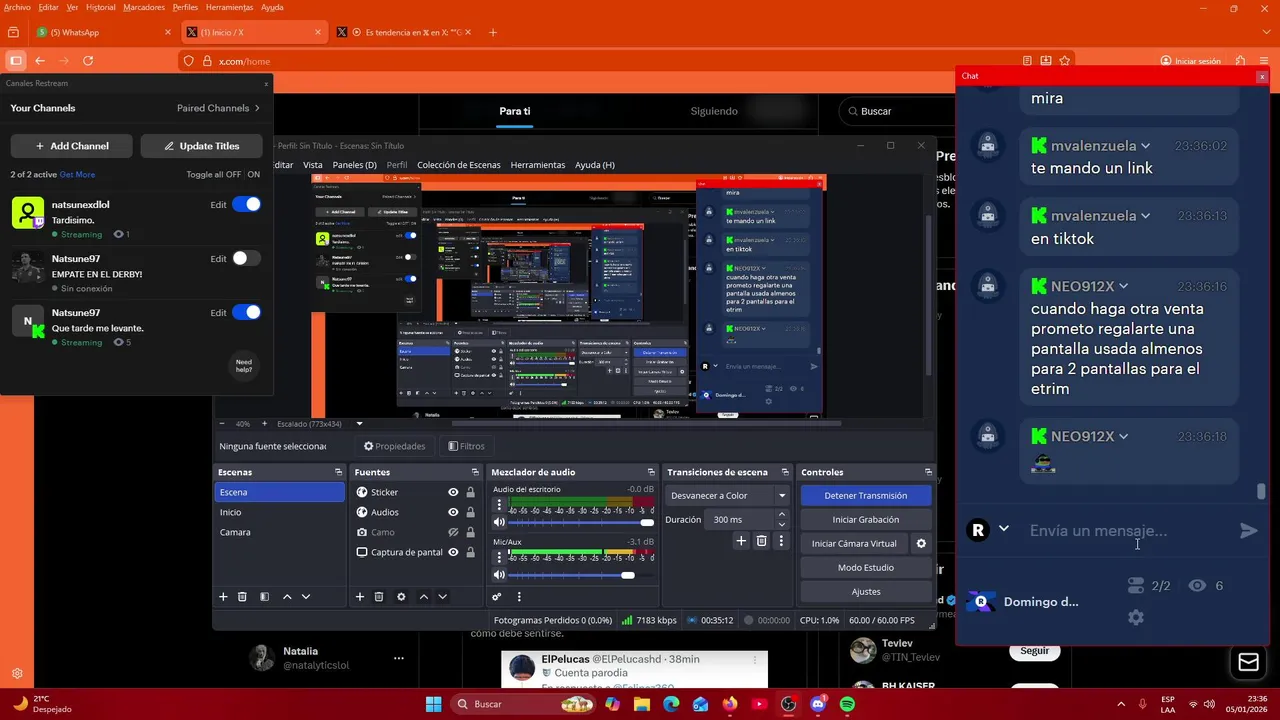Image resolution: width=1280 pixels, height=720 pixels.
Task: Undock the Controles panel
Action: 928,472
